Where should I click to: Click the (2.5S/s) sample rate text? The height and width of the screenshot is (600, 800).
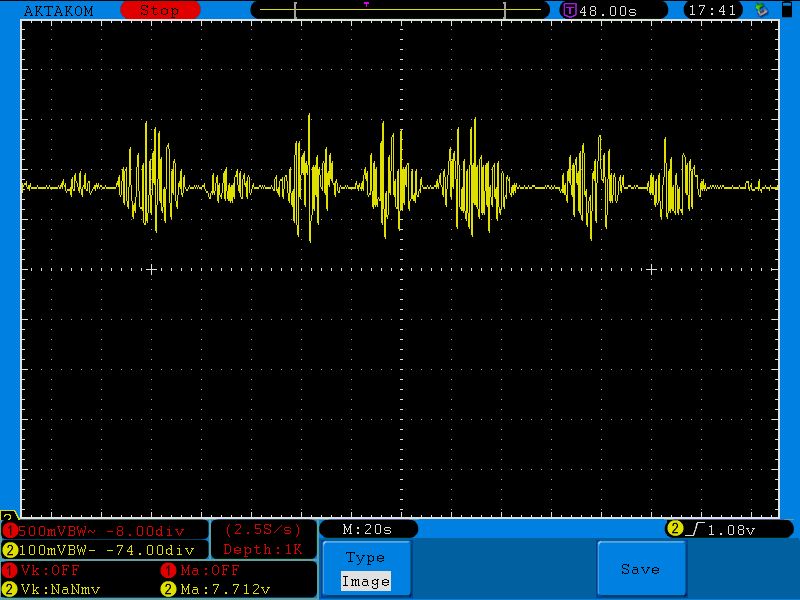point(263,530)
